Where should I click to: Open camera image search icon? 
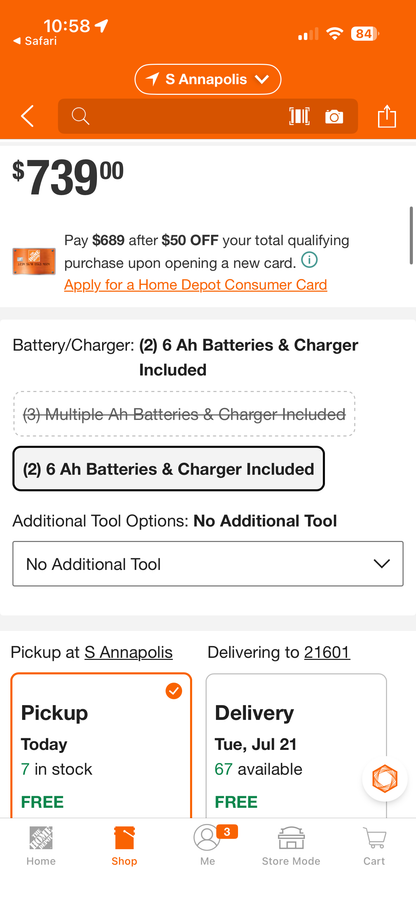pos(334,117)
